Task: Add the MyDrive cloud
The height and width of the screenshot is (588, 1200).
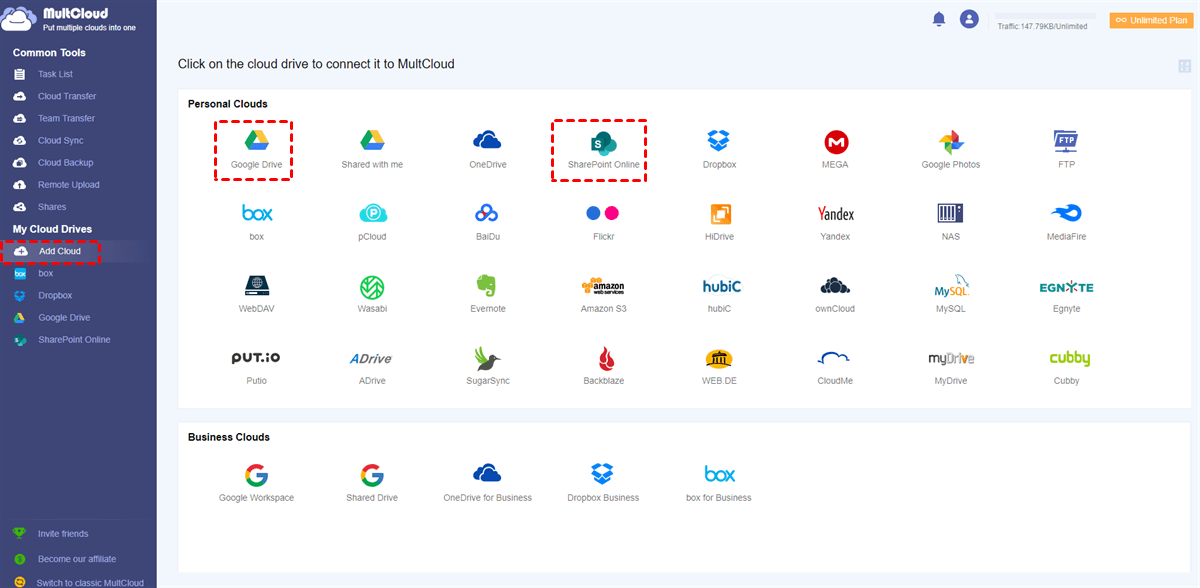Action: (x=951, y=358)
